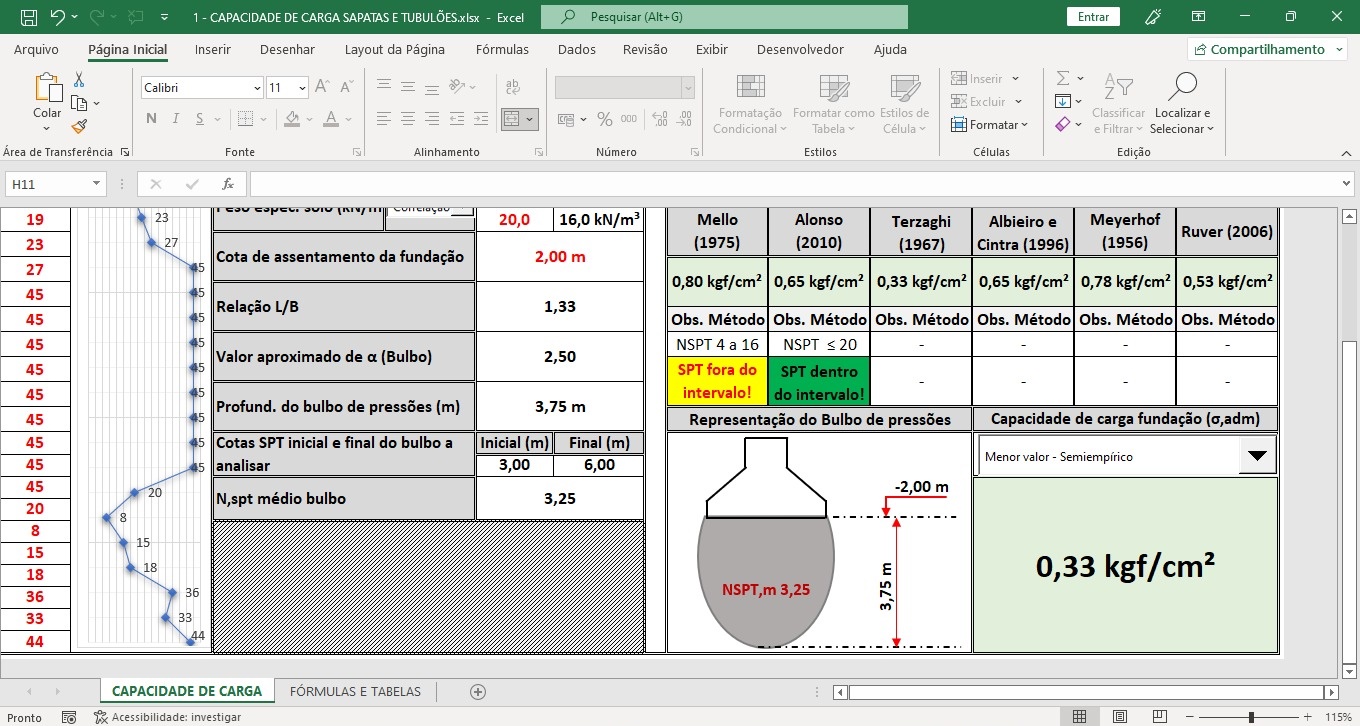The height and width of the screenshot is (726, 1360).
Task: Open the Arquivo menu
Action: click(36, 49)
